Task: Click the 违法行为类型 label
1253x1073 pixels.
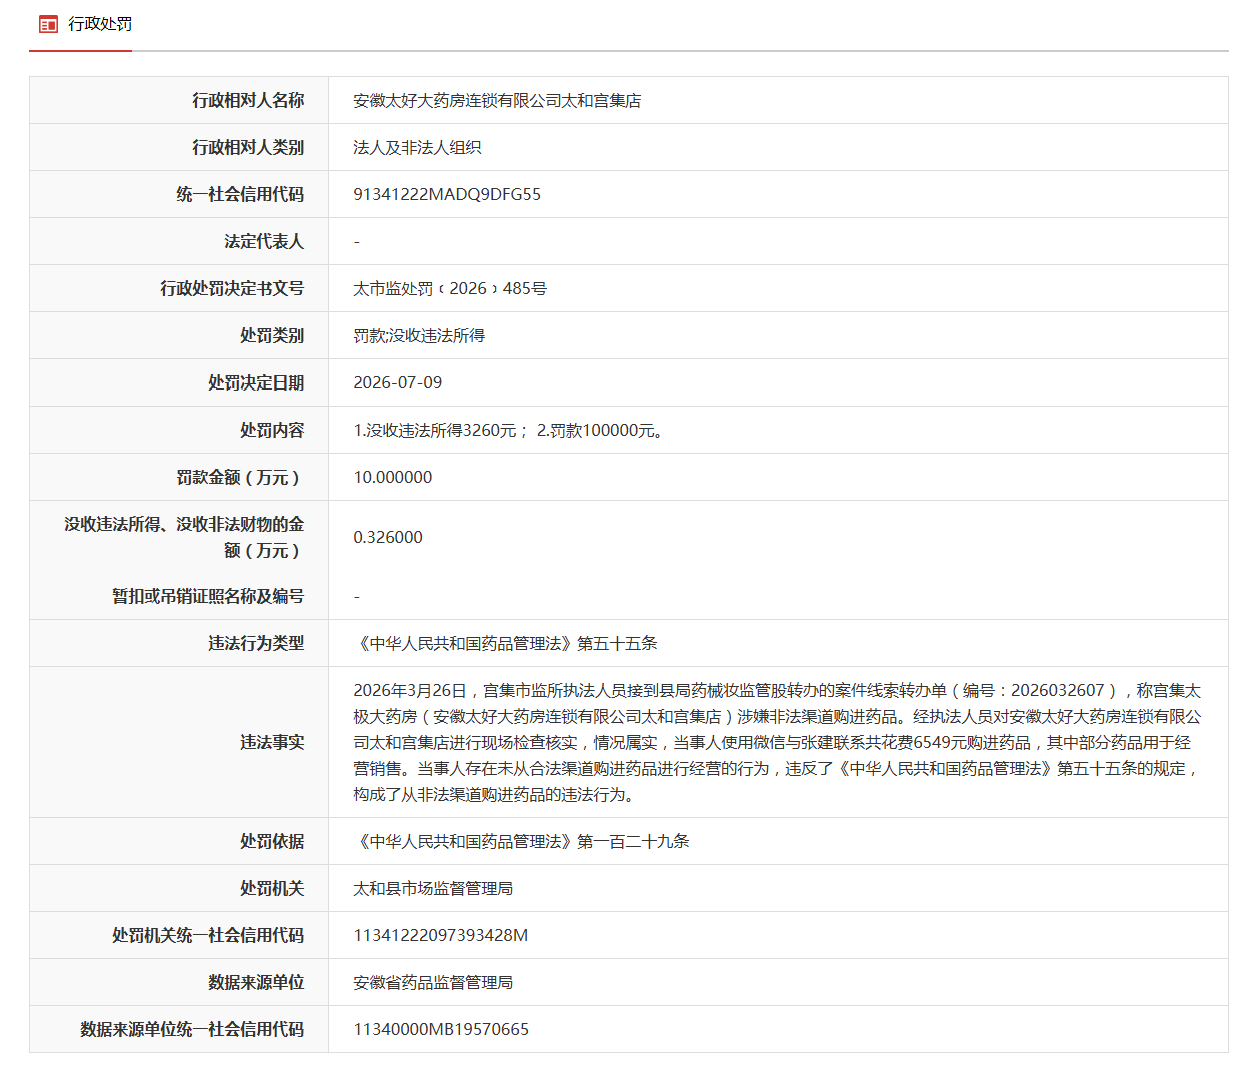Action: [x=256, y=643]
